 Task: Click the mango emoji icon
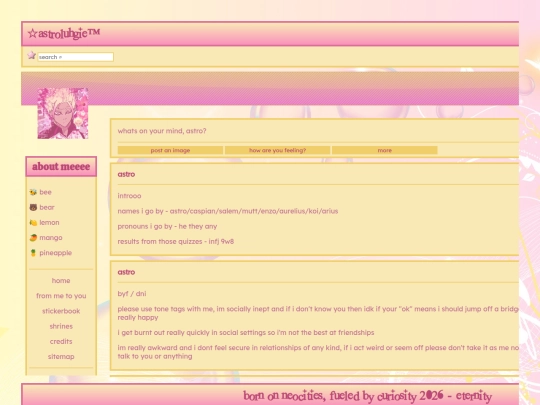(33, 238)
